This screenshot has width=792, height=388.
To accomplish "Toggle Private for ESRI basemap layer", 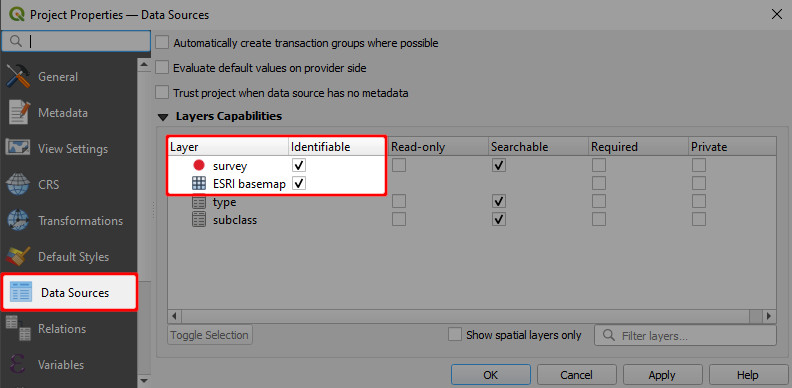I will [699, 183].
